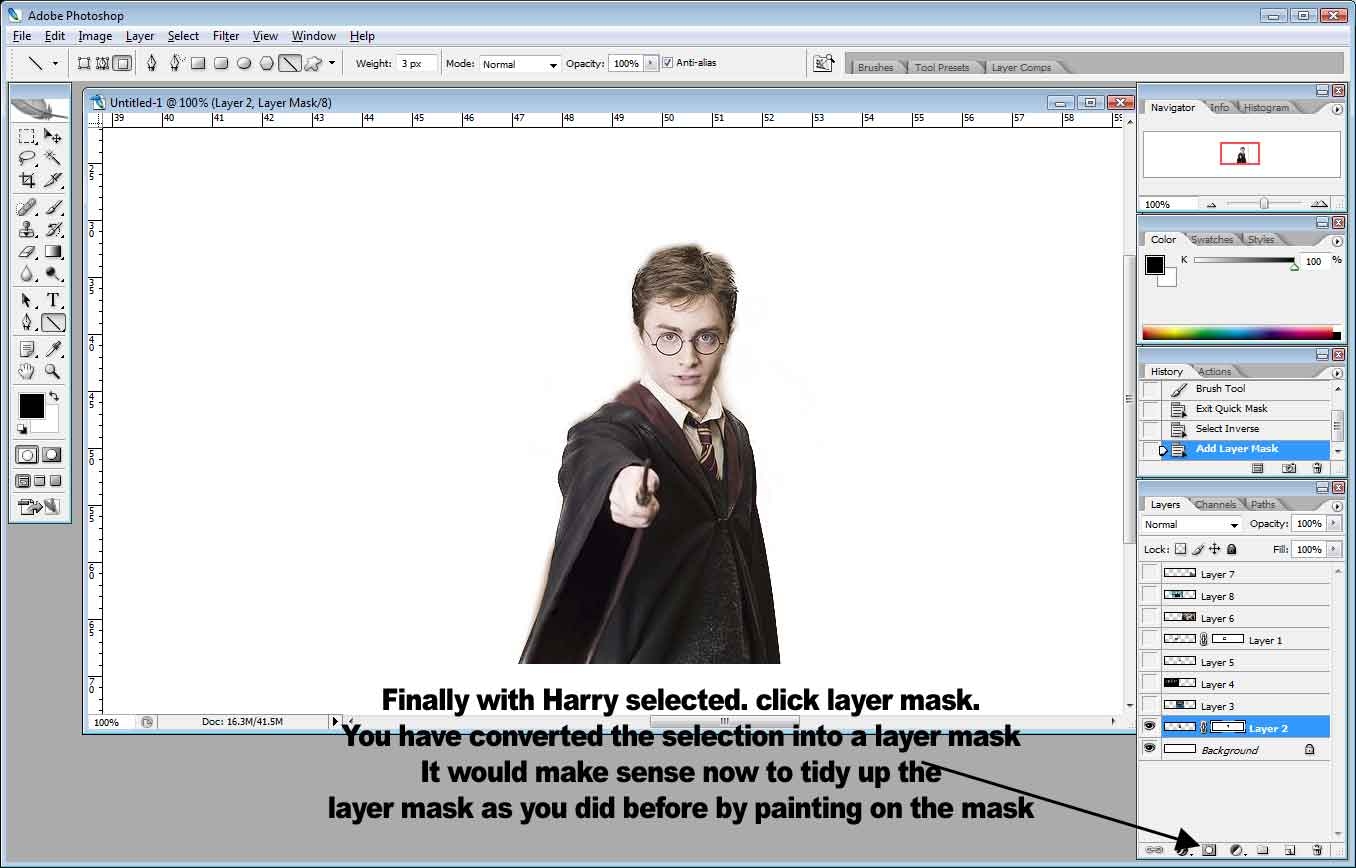1356x868 pixels.
Task: Select the Move tool
Action: (53, 136)
